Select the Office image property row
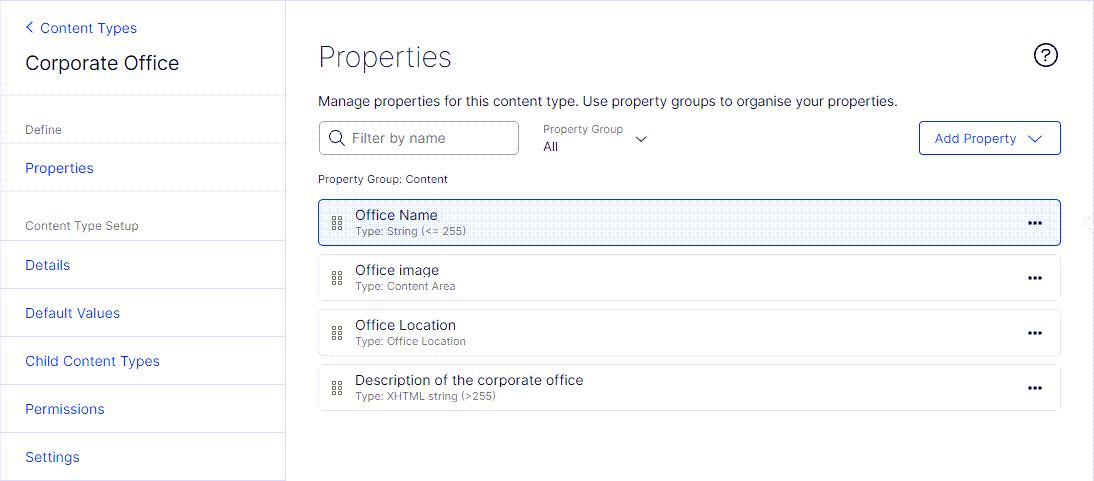The height and width of the screenshot is (481, 1094). tap(689, 278)
